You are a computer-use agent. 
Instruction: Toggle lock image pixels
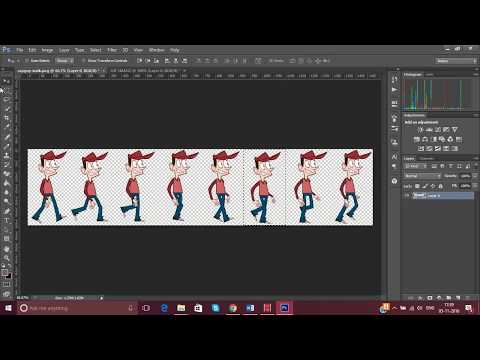click(x=425, y=186)
